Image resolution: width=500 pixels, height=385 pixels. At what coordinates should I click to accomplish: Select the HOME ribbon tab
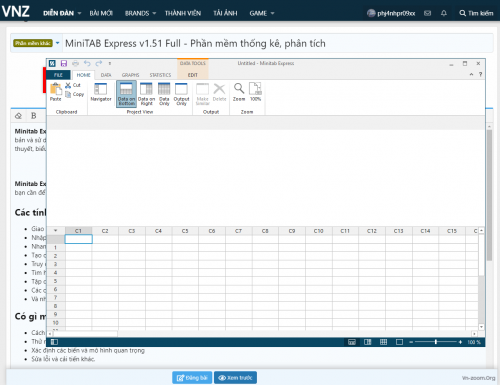pyautogui.click(x=83, y=75)
